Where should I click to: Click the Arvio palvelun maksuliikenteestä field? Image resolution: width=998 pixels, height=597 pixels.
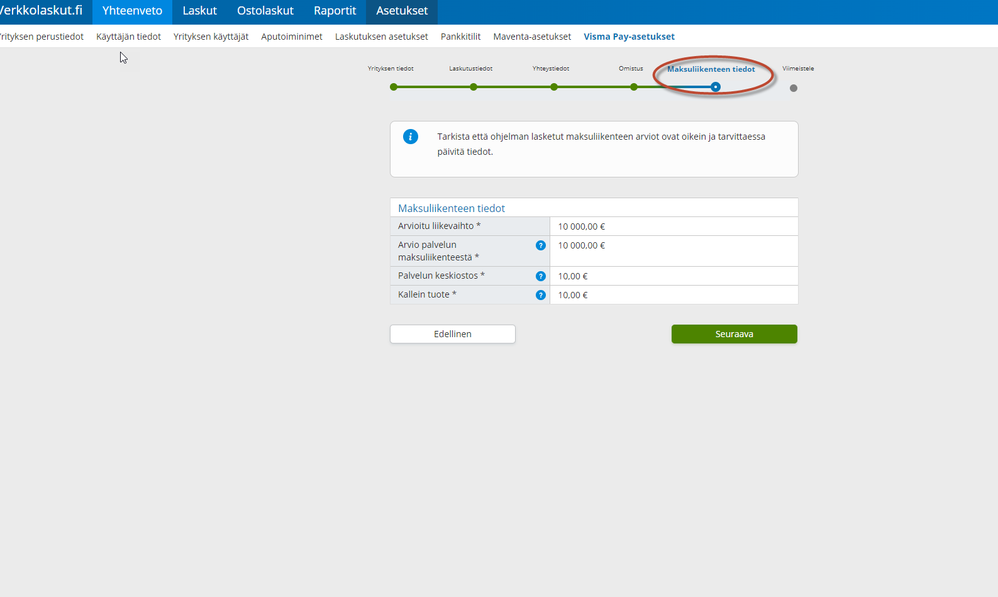point(673,251)
